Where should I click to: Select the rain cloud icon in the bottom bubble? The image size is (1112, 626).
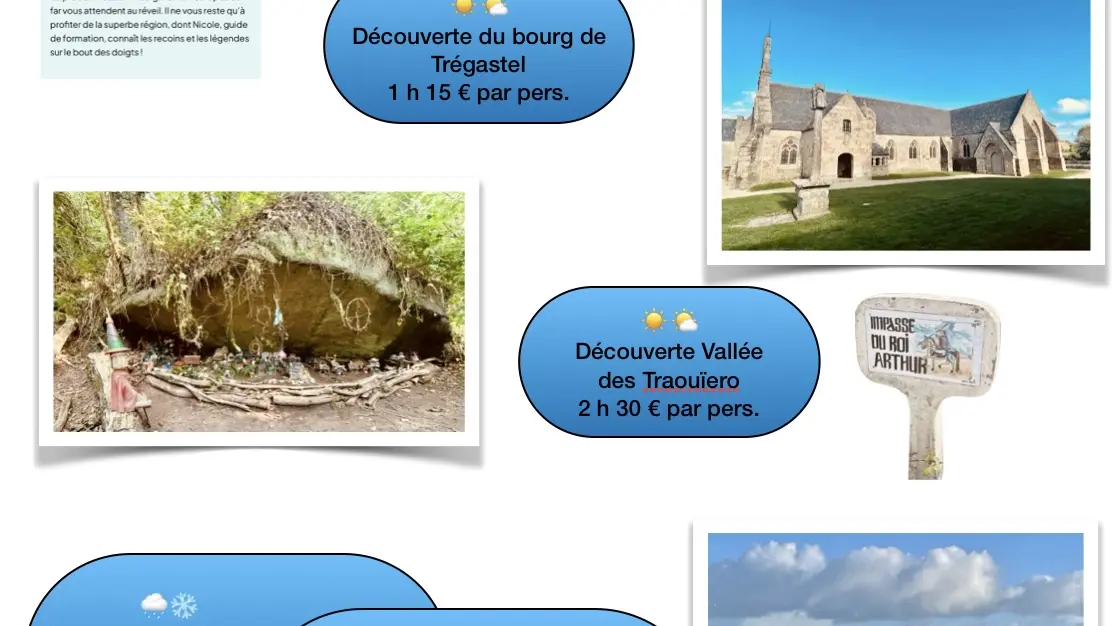pyautogui.click(x=153, y=604)
